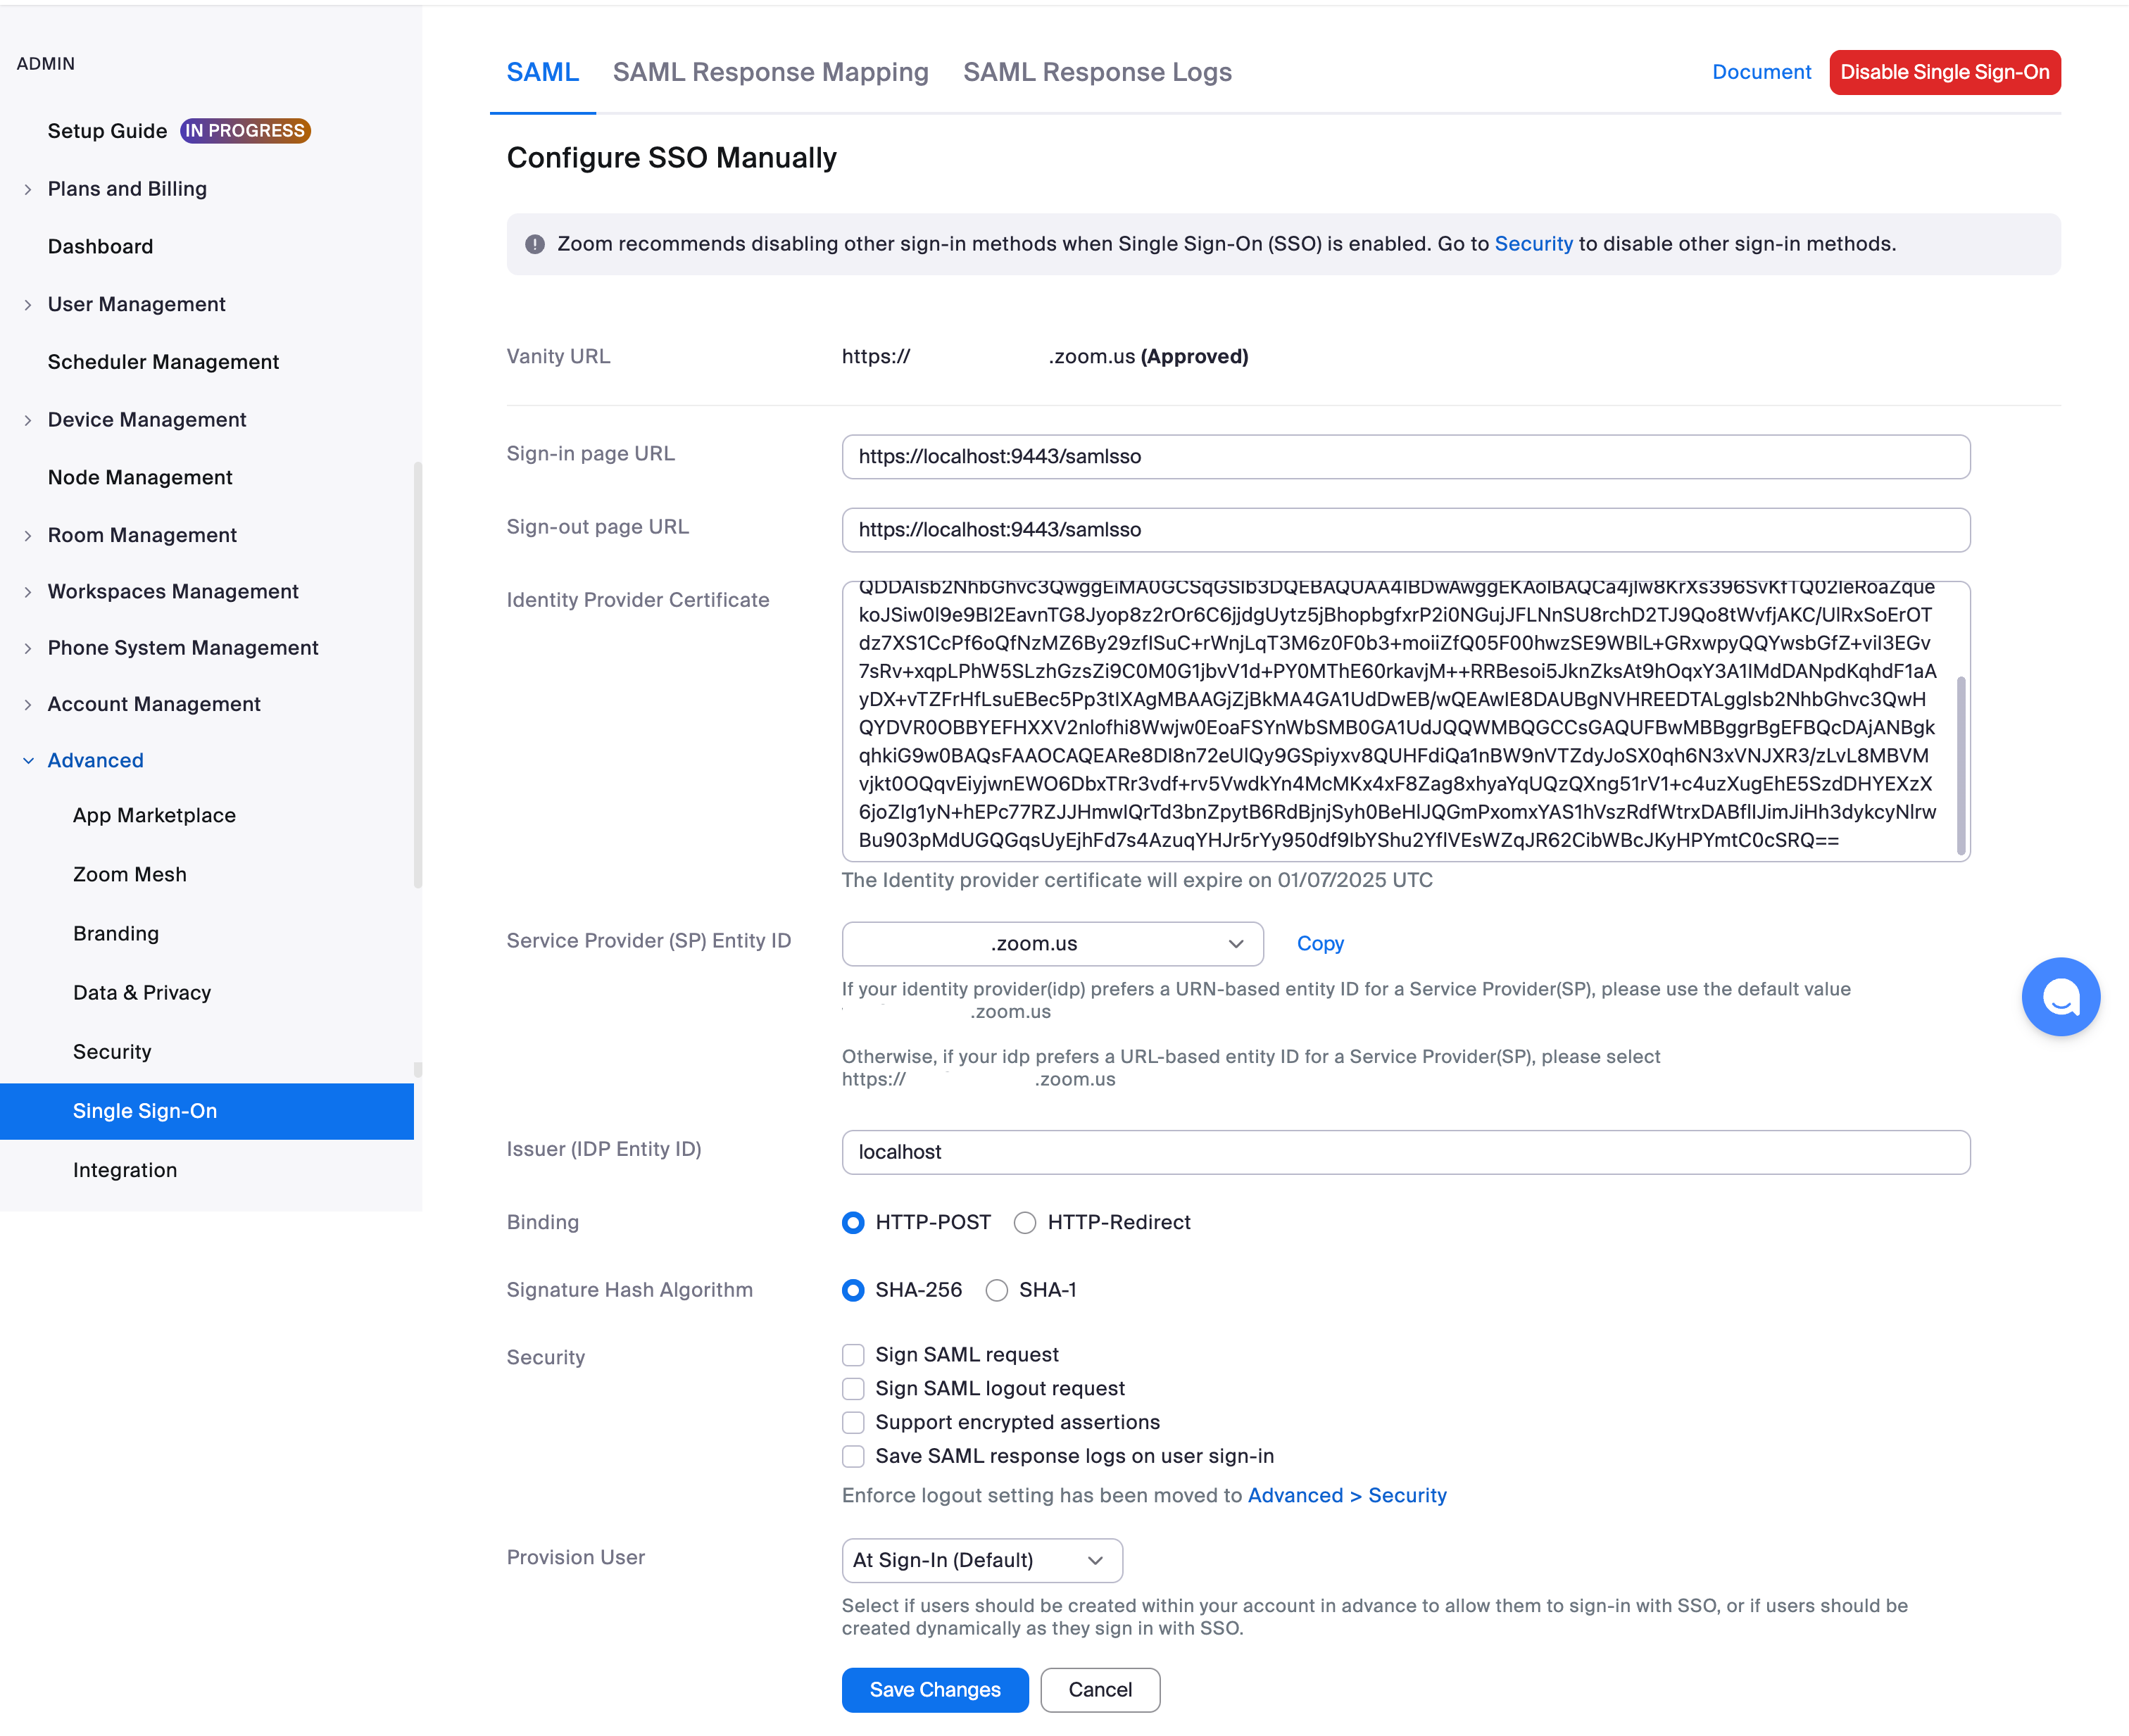This screenshot has width=2129, height=1736.
Task: Open the Document link
Action: point(1761,72)
